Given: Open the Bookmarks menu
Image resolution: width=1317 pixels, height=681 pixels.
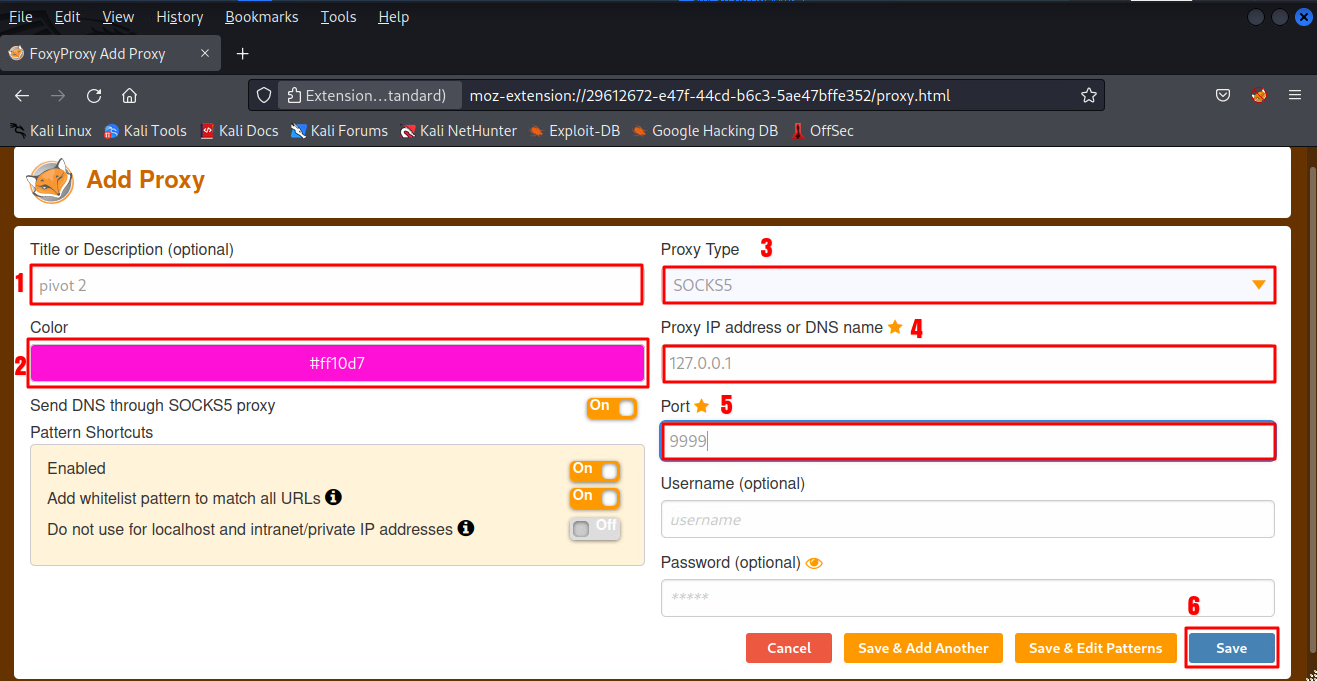Looking at the screenshot, I should [x=262, y=17].
